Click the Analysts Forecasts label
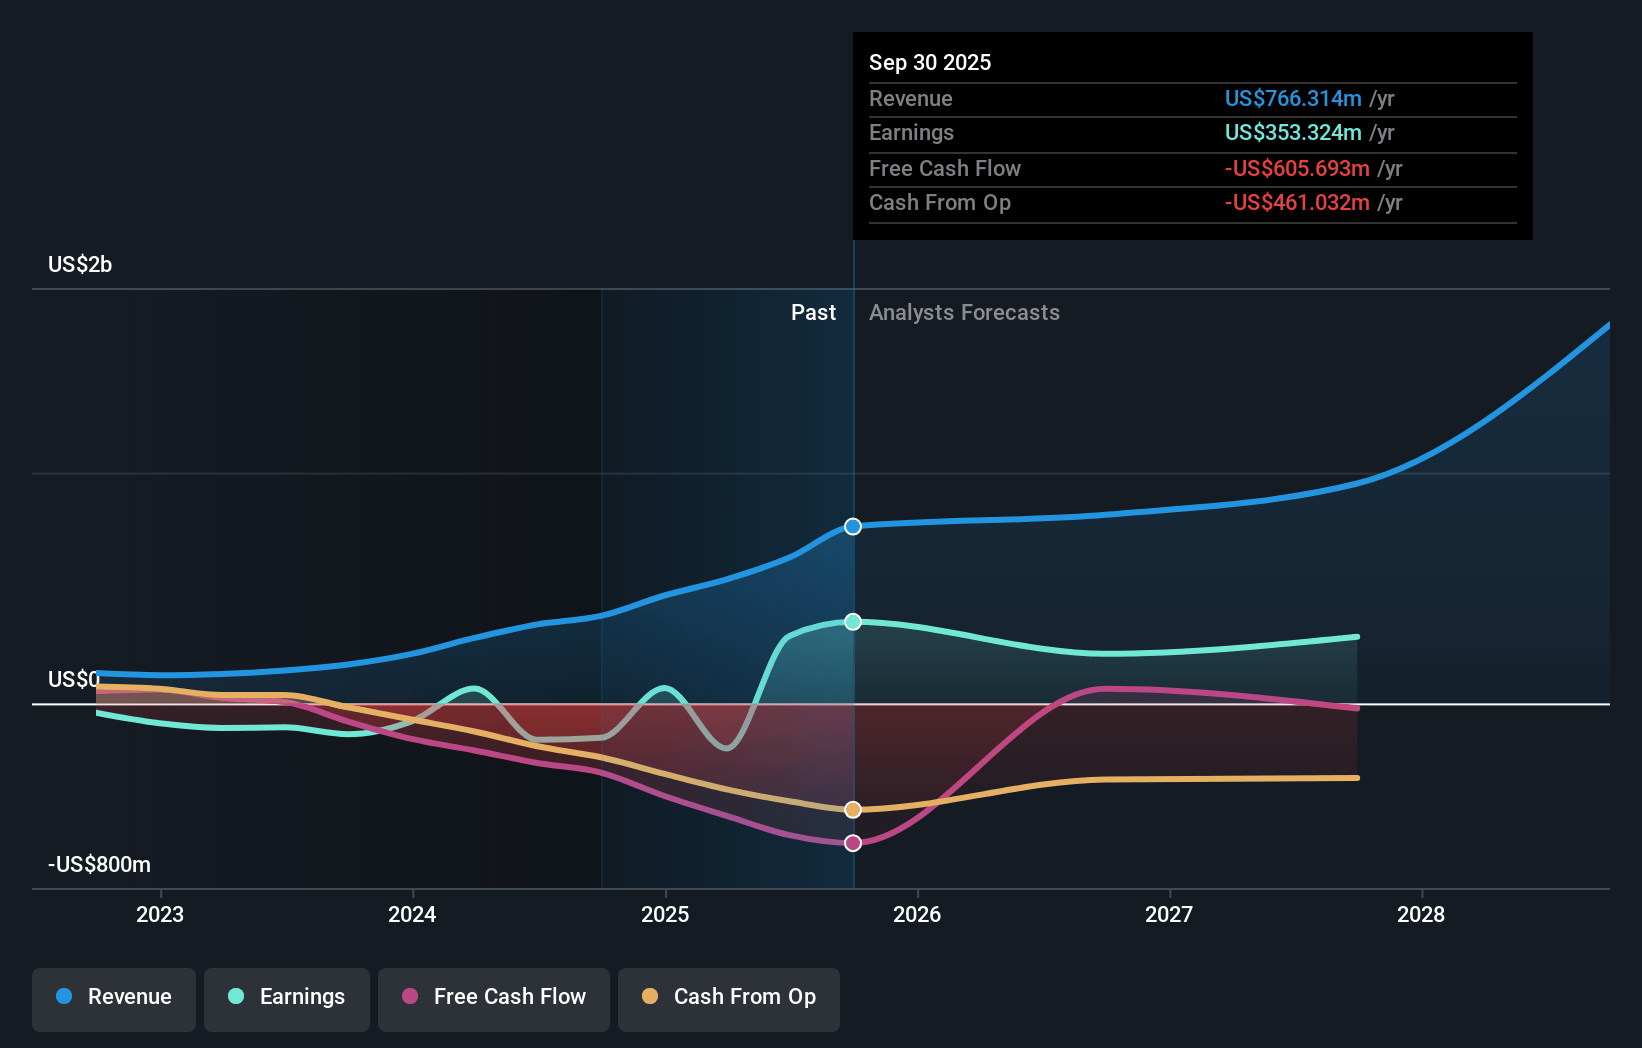 (964, 313)
